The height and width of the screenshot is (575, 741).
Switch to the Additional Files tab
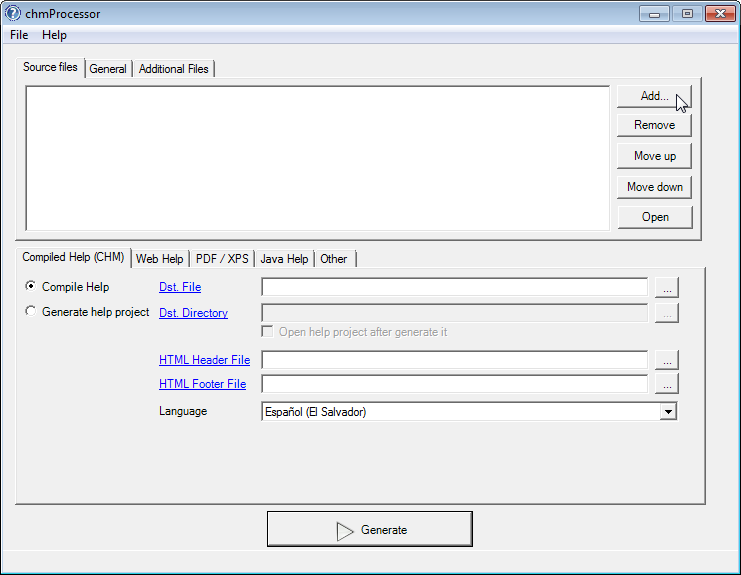pos(173,69)
